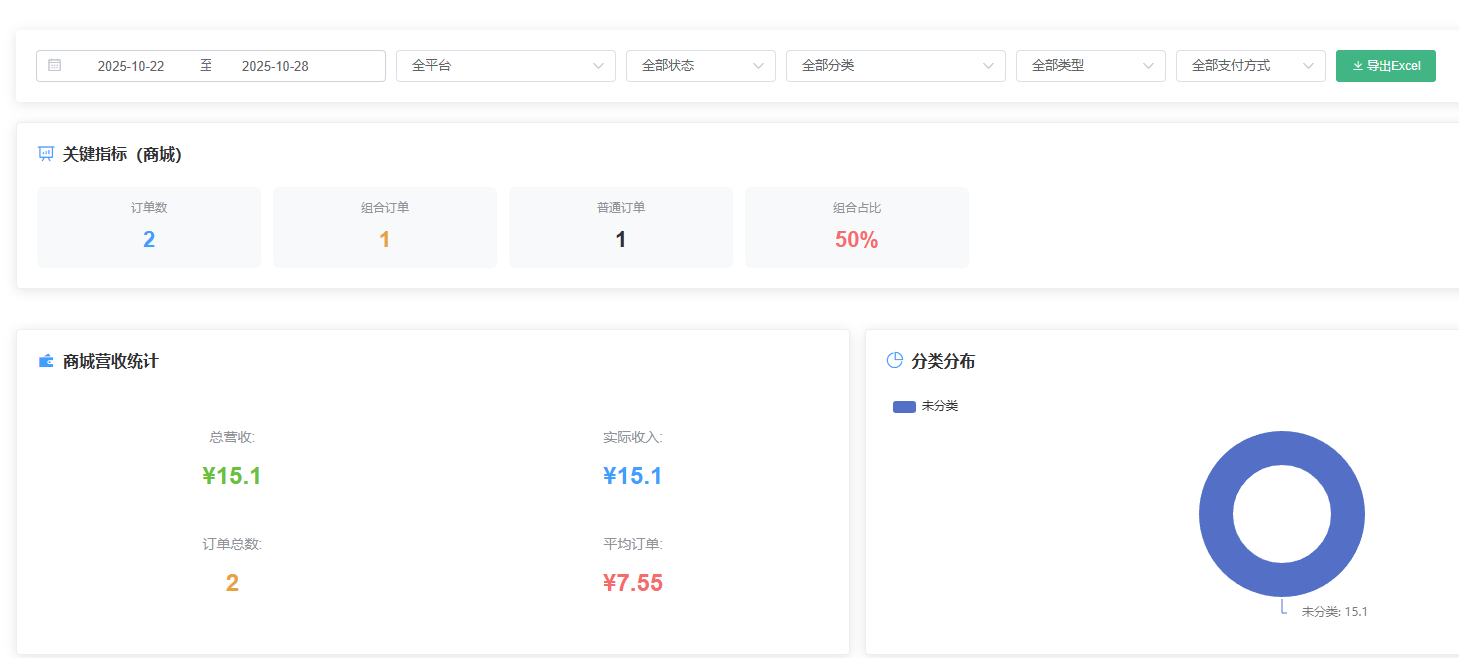The image size is (1459, 658).
Task: Select the start date 2025-10-22 field
Action: (x=131, y=66)
